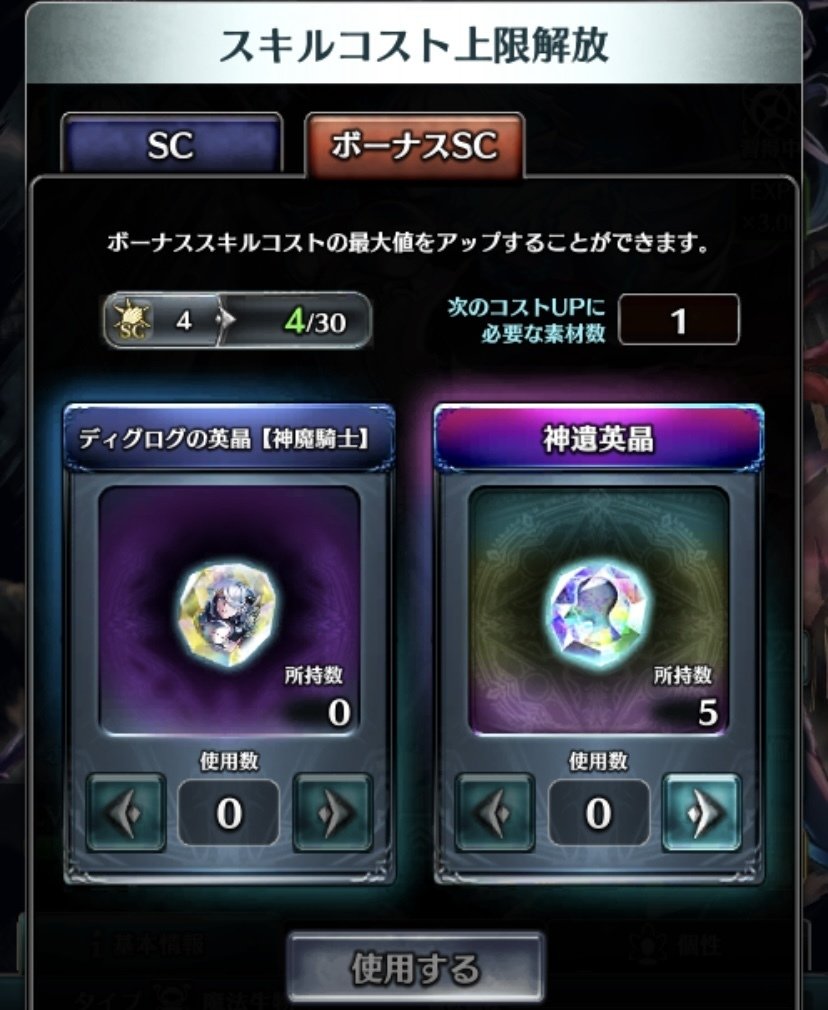Click the ディグログの英晶 owned count of 0

339,712
